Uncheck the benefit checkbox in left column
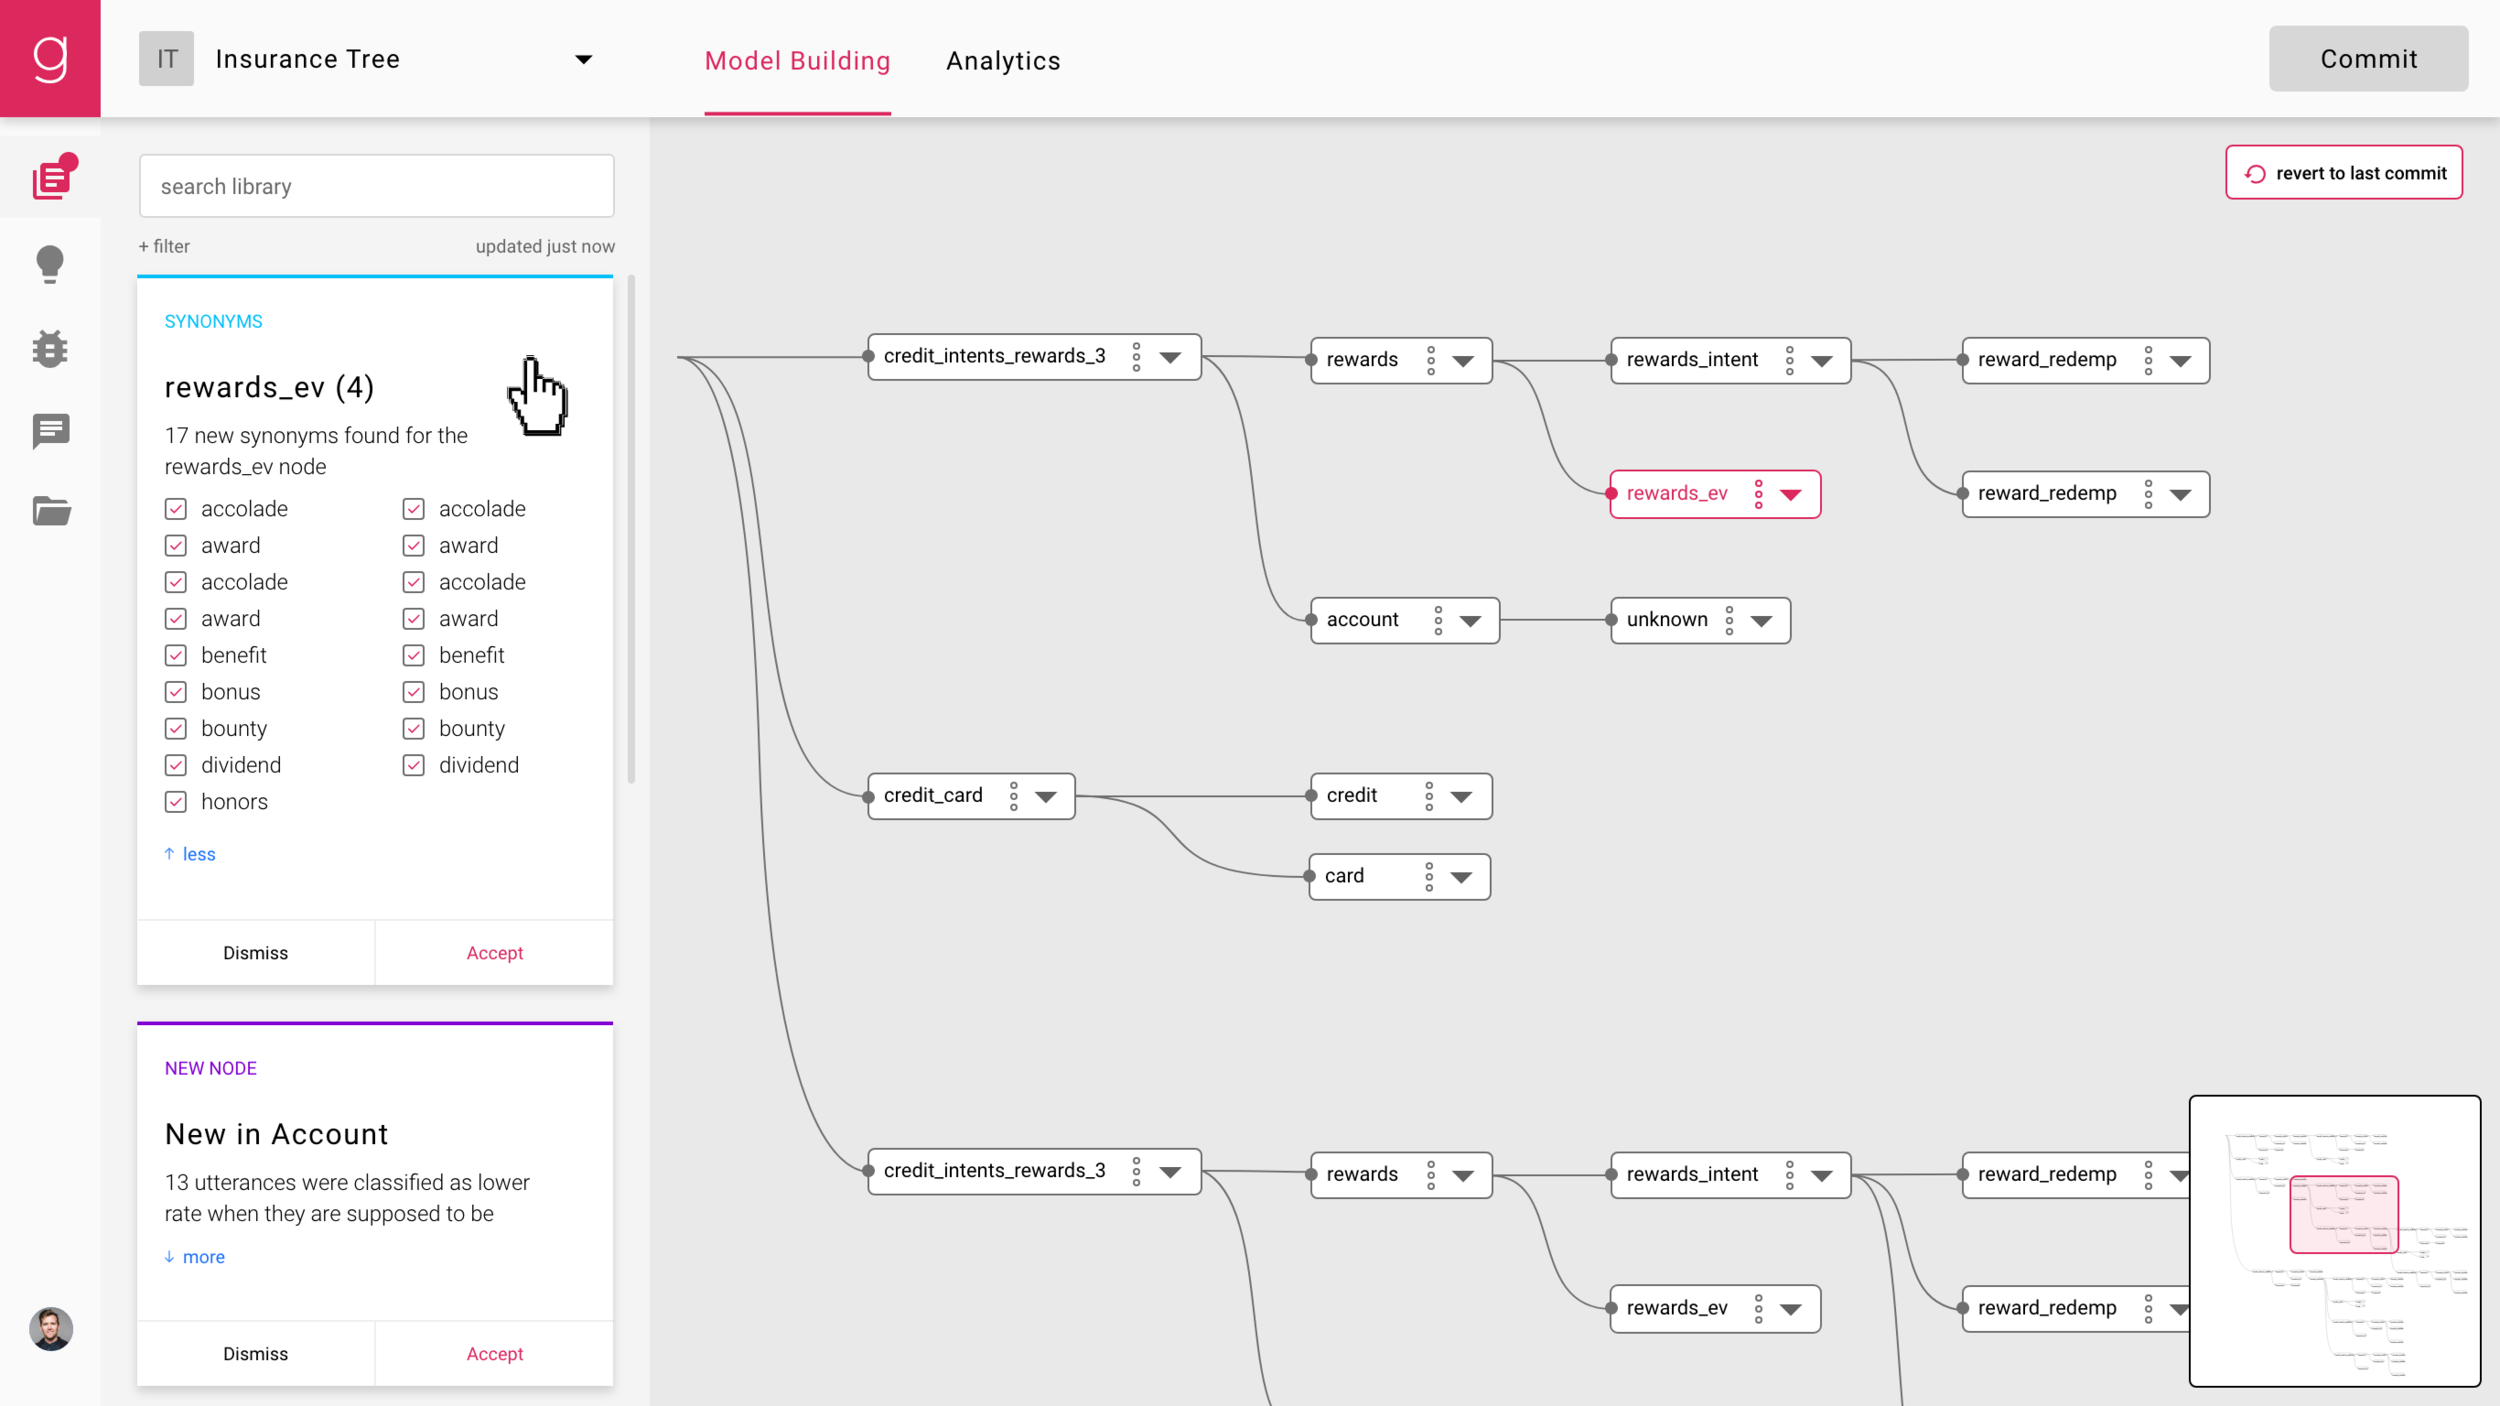 (x=176, y=655)
